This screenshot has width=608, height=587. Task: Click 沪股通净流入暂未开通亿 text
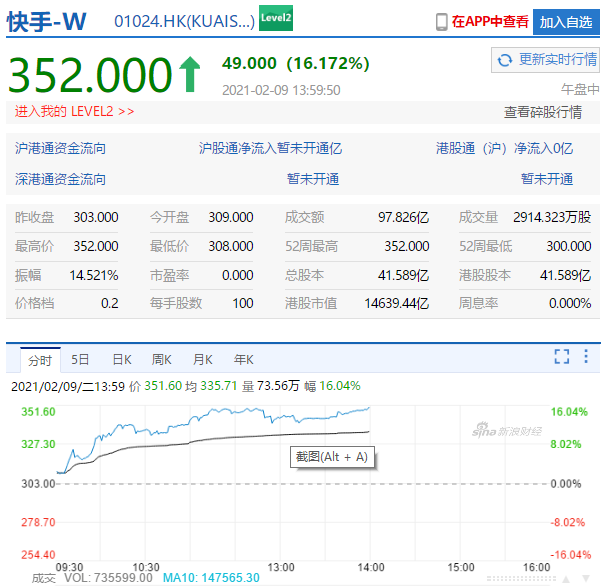click(270, 148)
